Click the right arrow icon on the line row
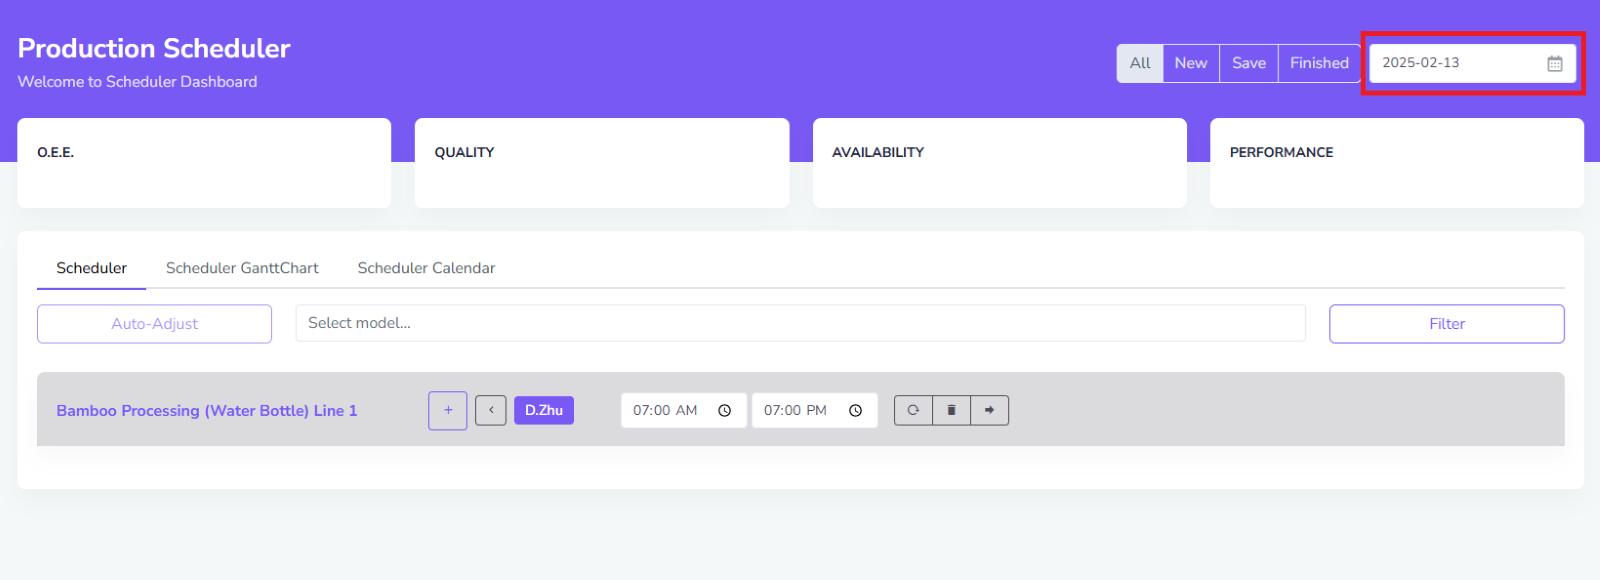 [989, 410]
